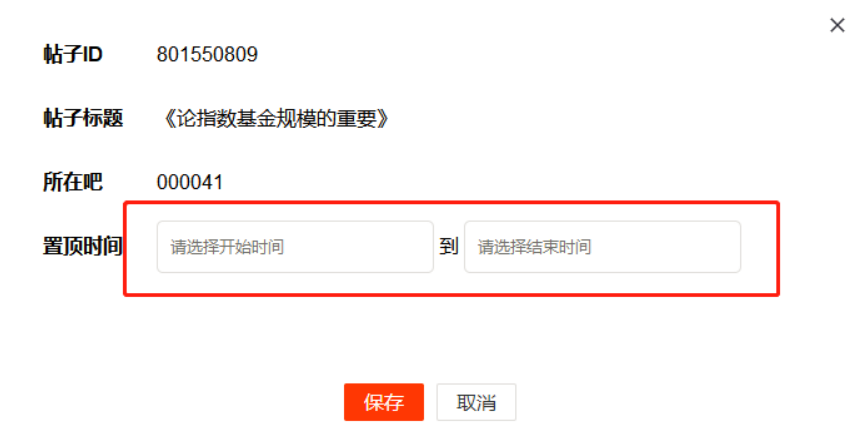
Task: Open the 请选择结束时间 date picker
Action: pyautogui.click(x=602, y=247)
